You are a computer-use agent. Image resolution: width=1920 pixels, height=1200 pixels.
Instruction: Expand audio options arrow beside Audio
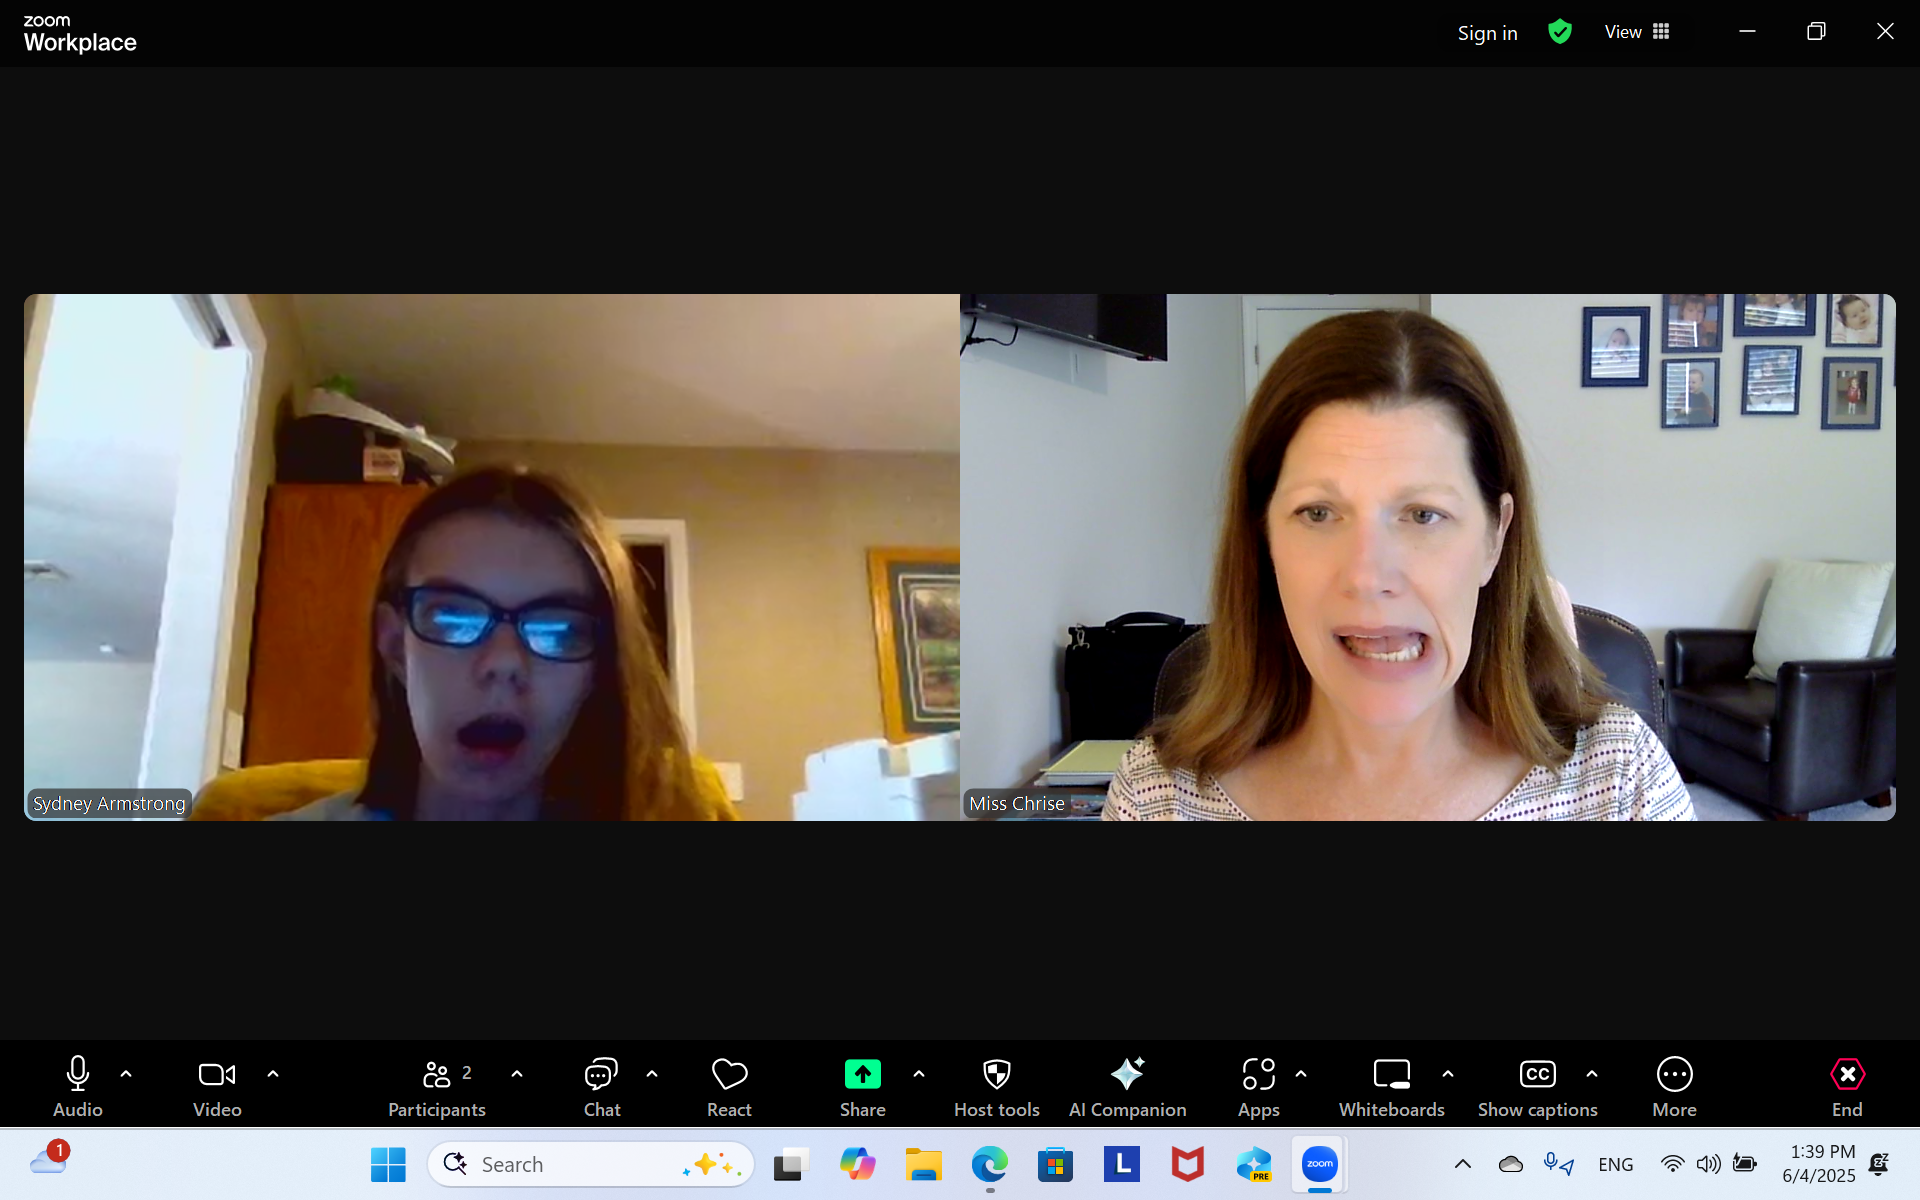tap(126, 1074)
